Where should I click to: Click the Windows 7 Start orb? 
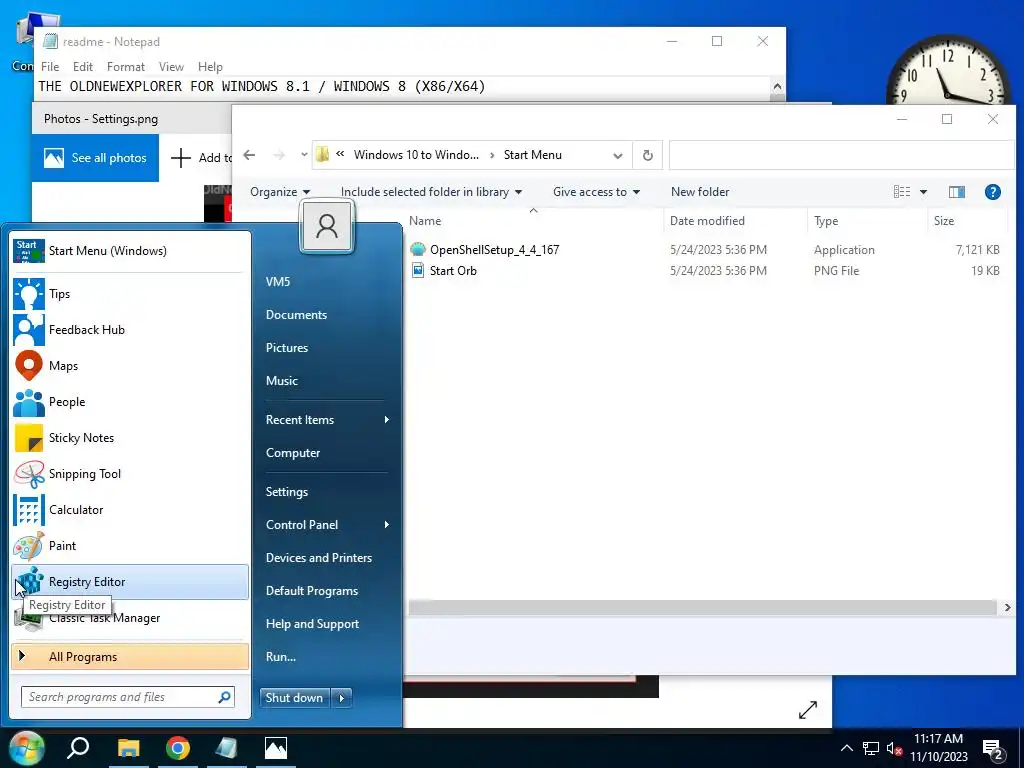click(x=26, y=748)
